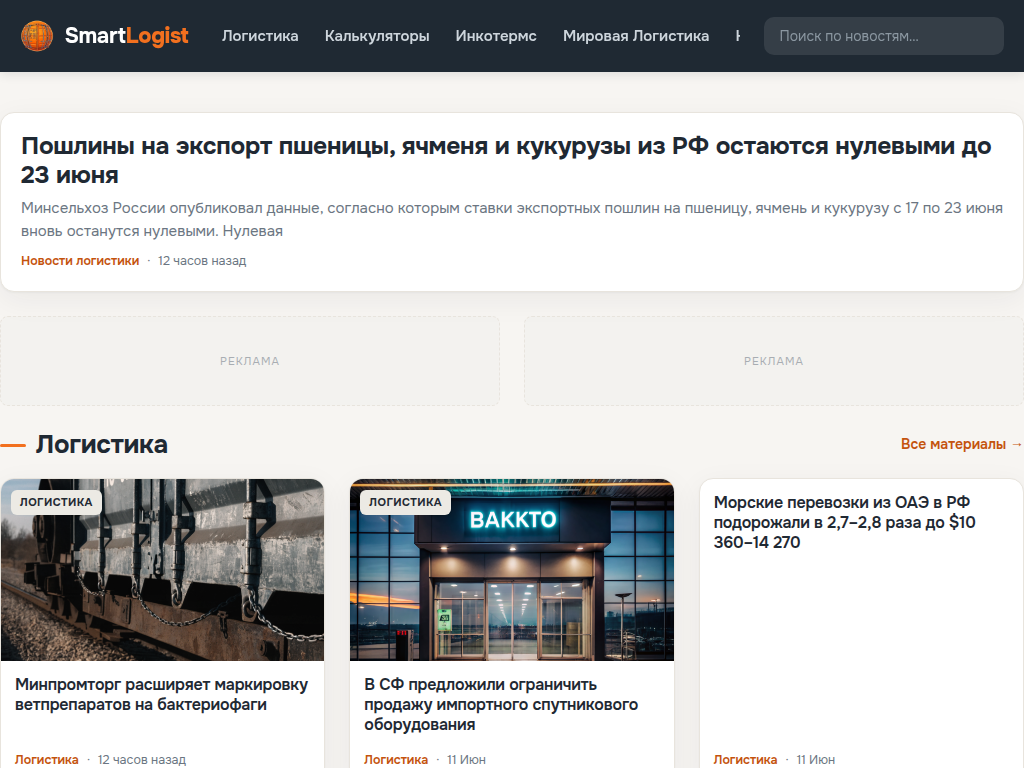Click the Минсельхоз России summary text
This screenshot has width=1024, height=768.
point(512,219)
